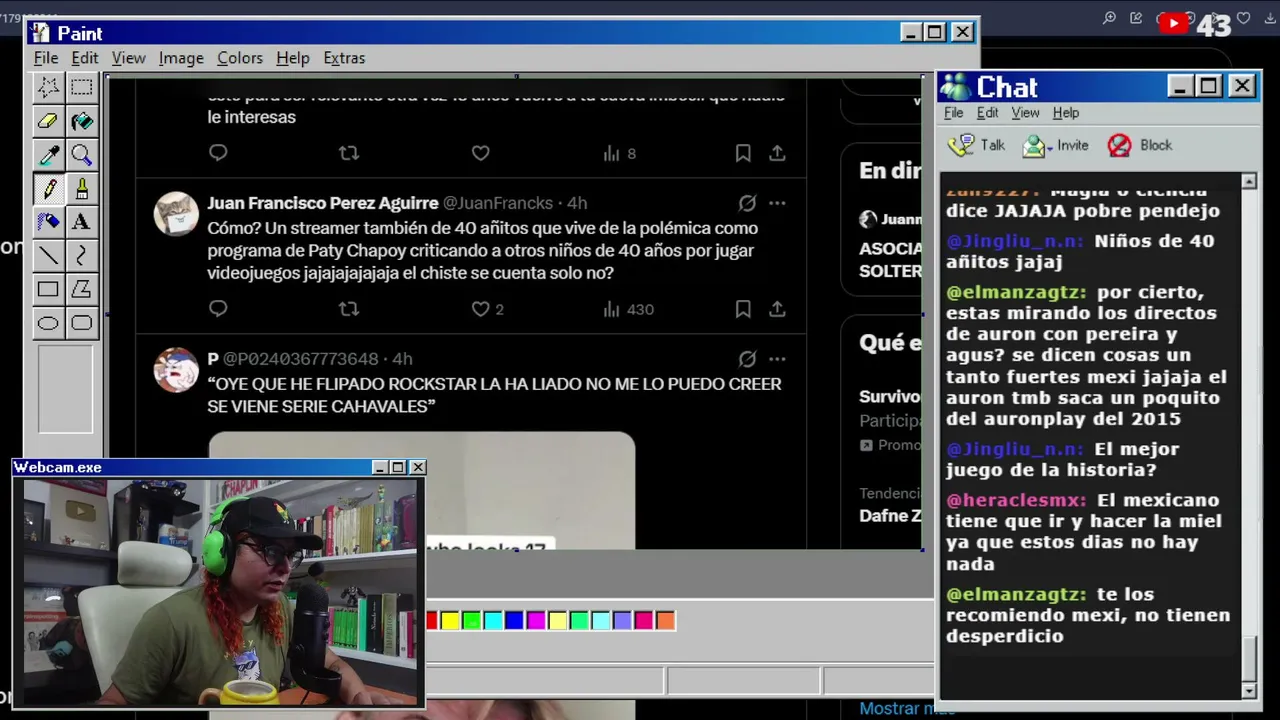
Task: Open the Paint View menu
Action: point(128,58)
